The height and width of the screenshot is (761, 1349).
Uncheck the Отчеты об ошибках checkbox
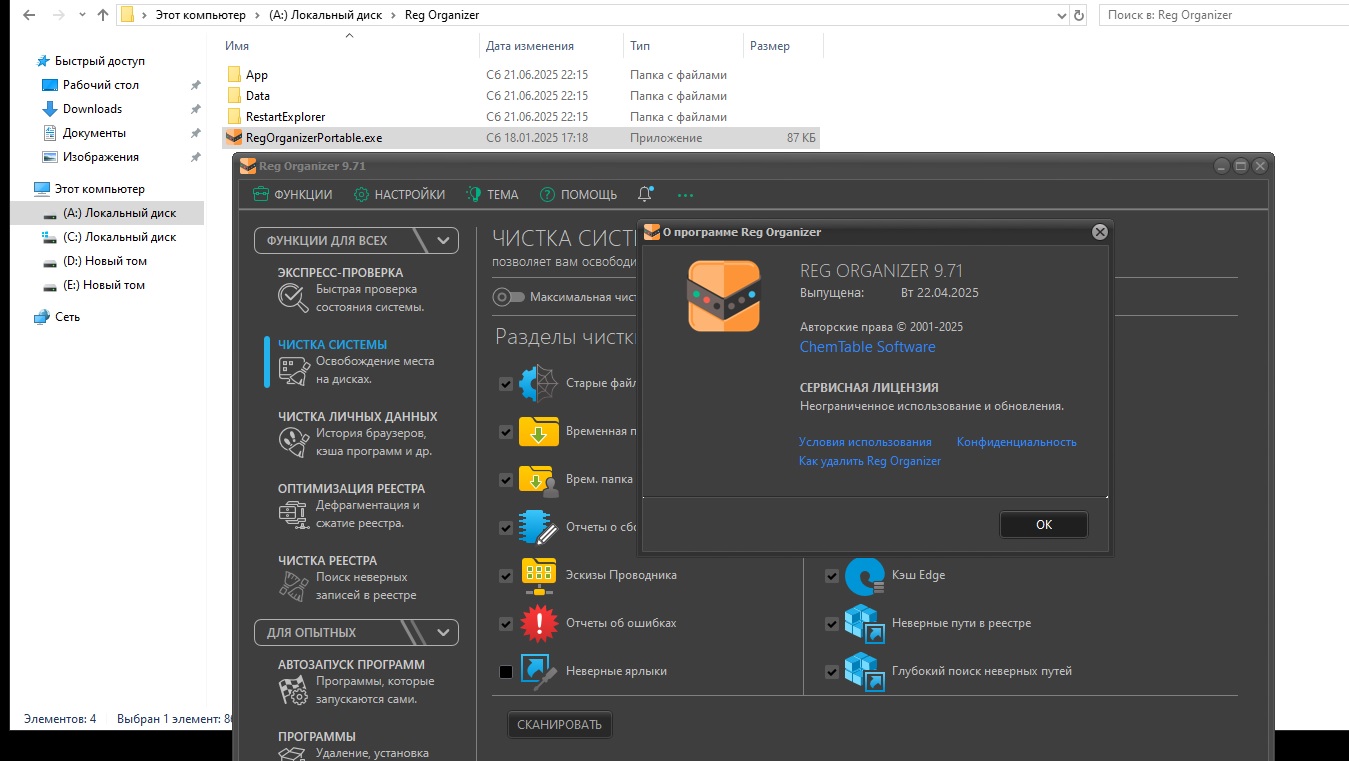coord(506,624)
